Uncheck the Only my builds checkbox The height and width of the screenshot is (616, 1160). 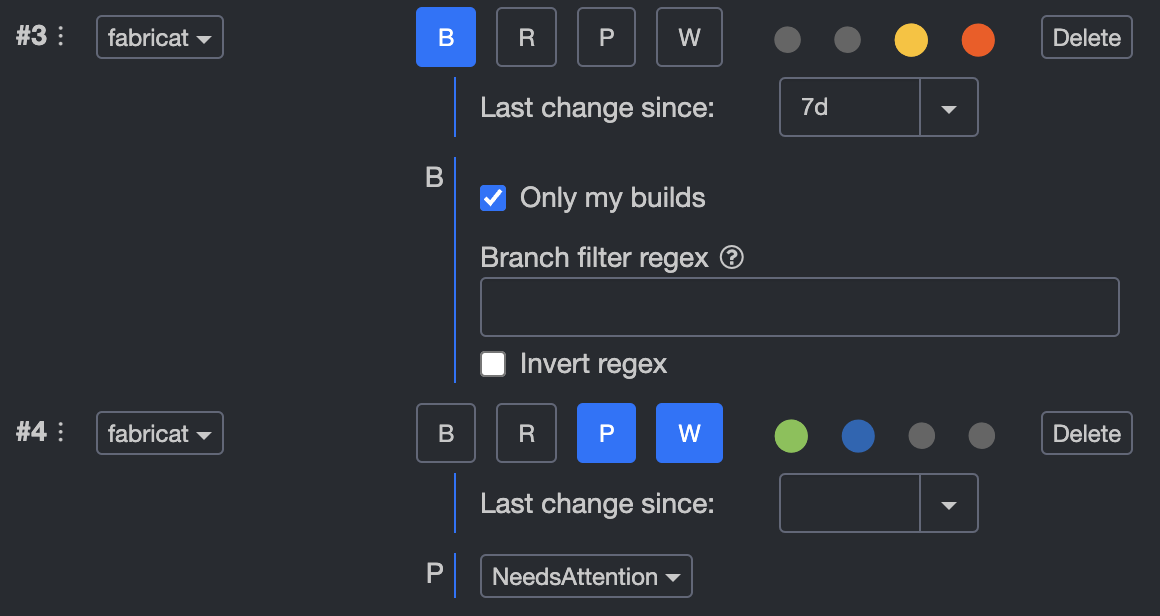493,198
